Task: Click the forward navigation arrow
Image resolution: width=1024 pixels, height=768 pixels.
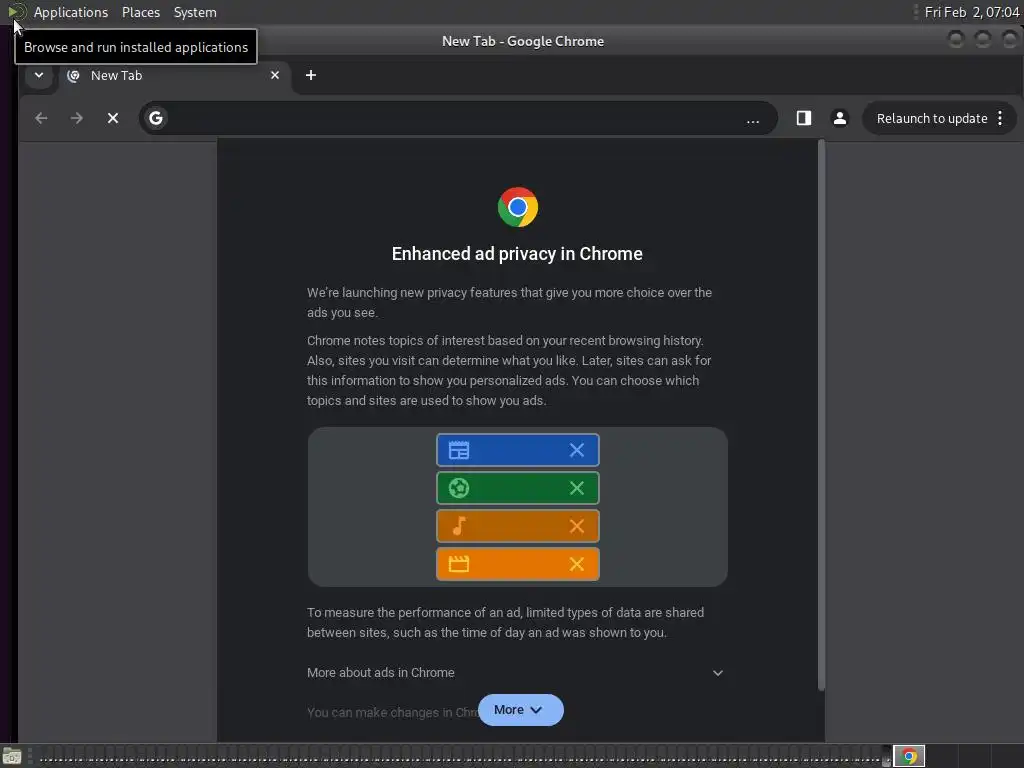Action: pyautogui.click(x=76, y=118)
